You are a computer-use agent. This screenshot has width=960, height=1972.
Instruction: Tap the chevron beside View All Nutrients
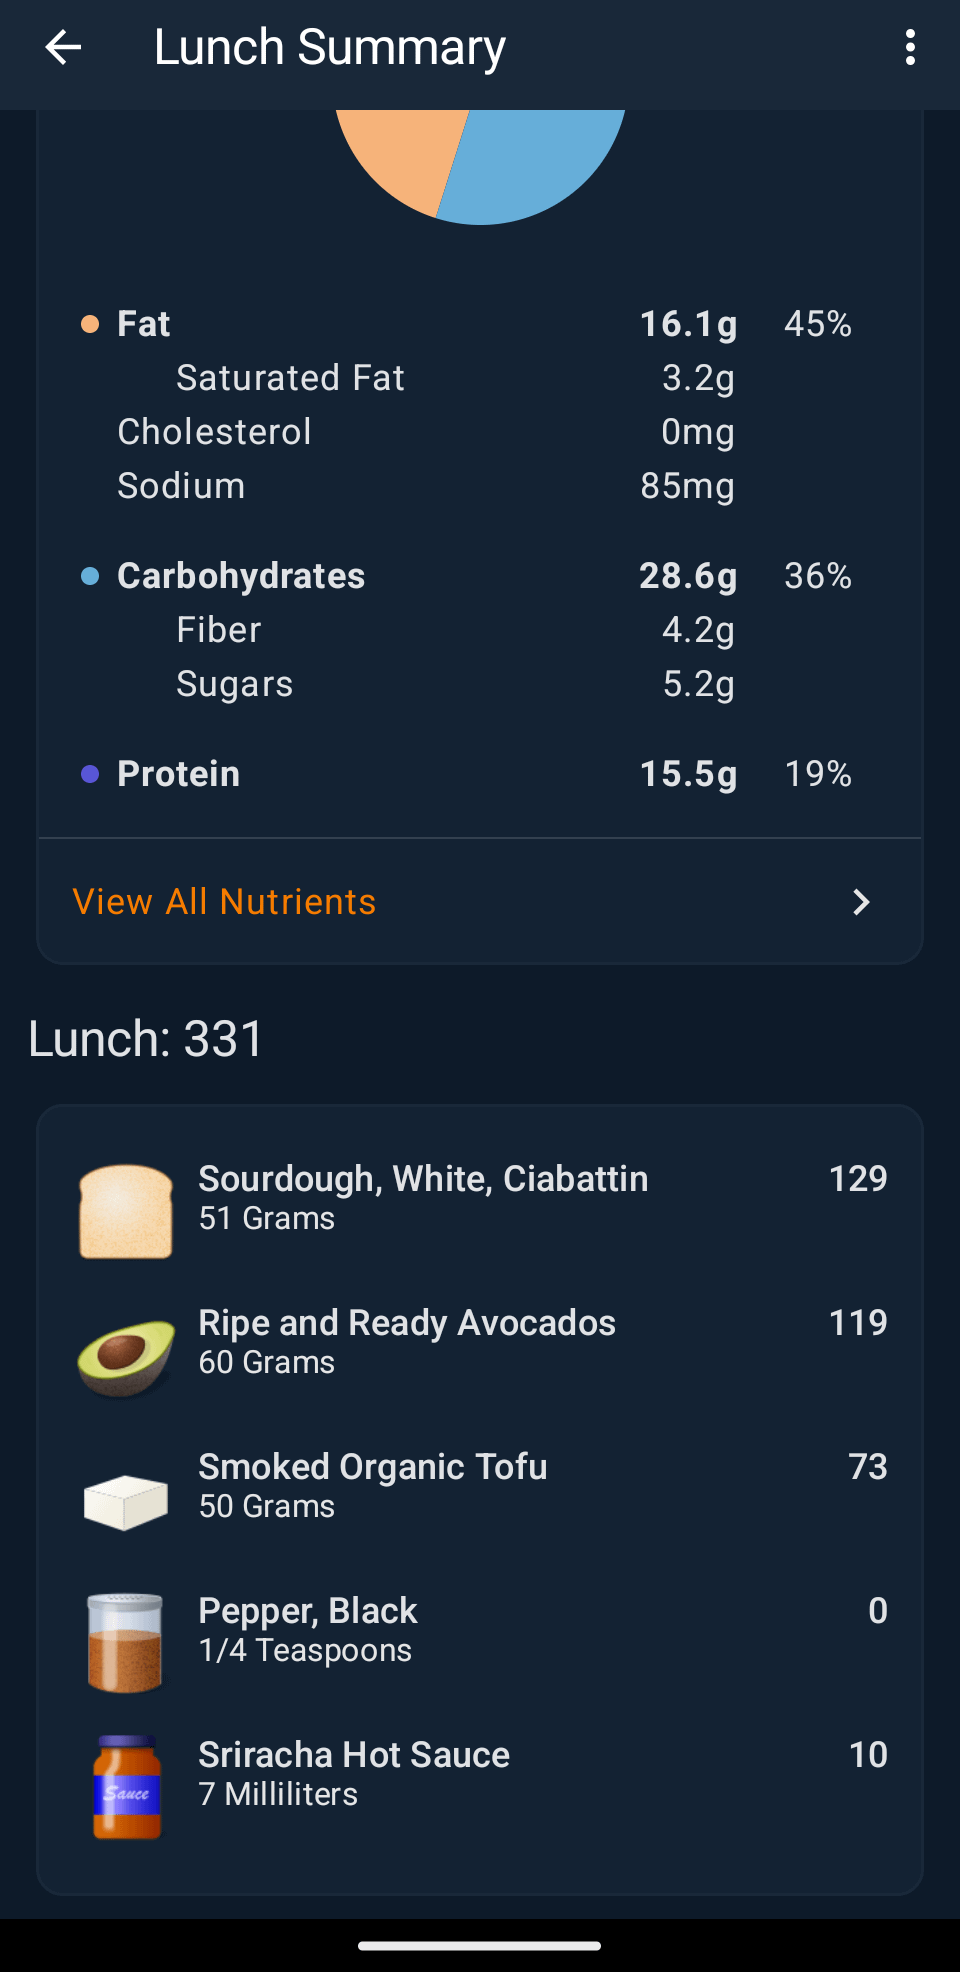click(x=861, y=902)
